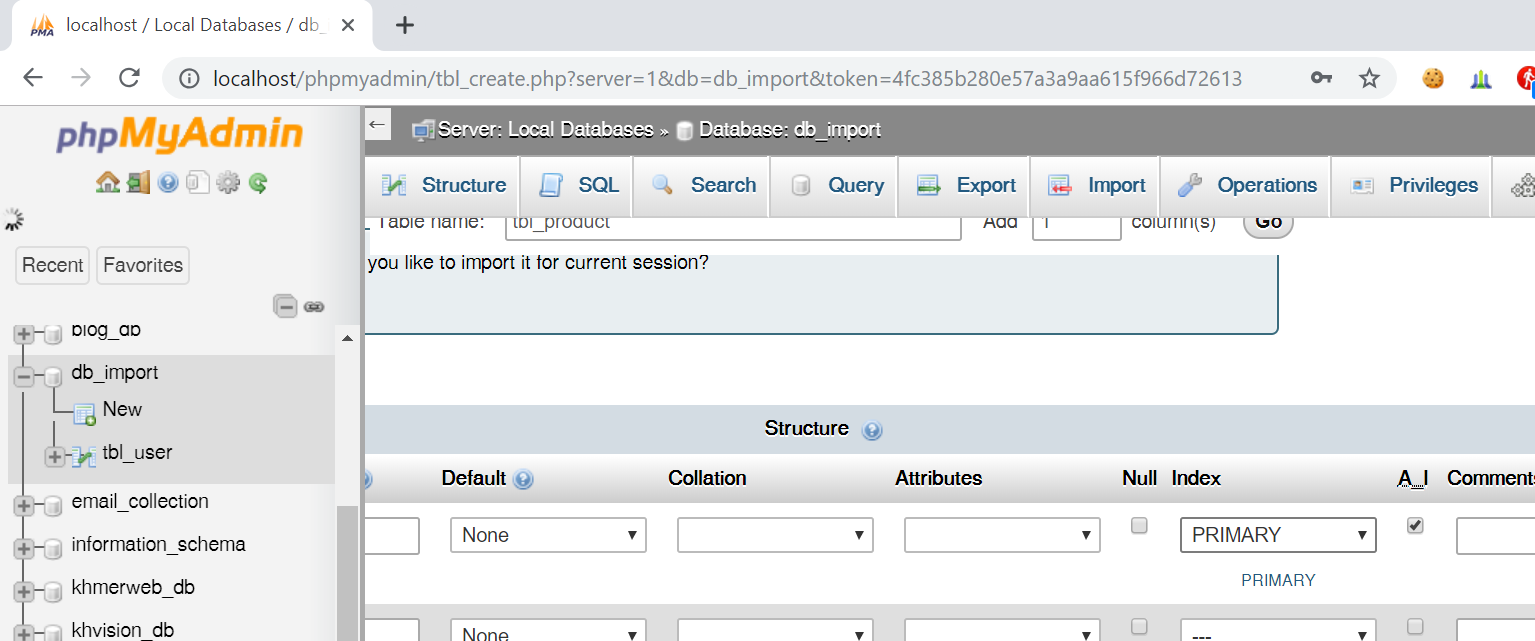Check the Null checkbox in first row
This screenshot has width=1535, height=641.
1139,525
